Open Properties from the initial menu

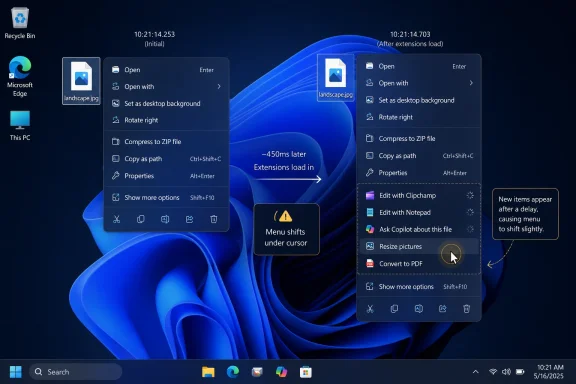tap(166, 176)
